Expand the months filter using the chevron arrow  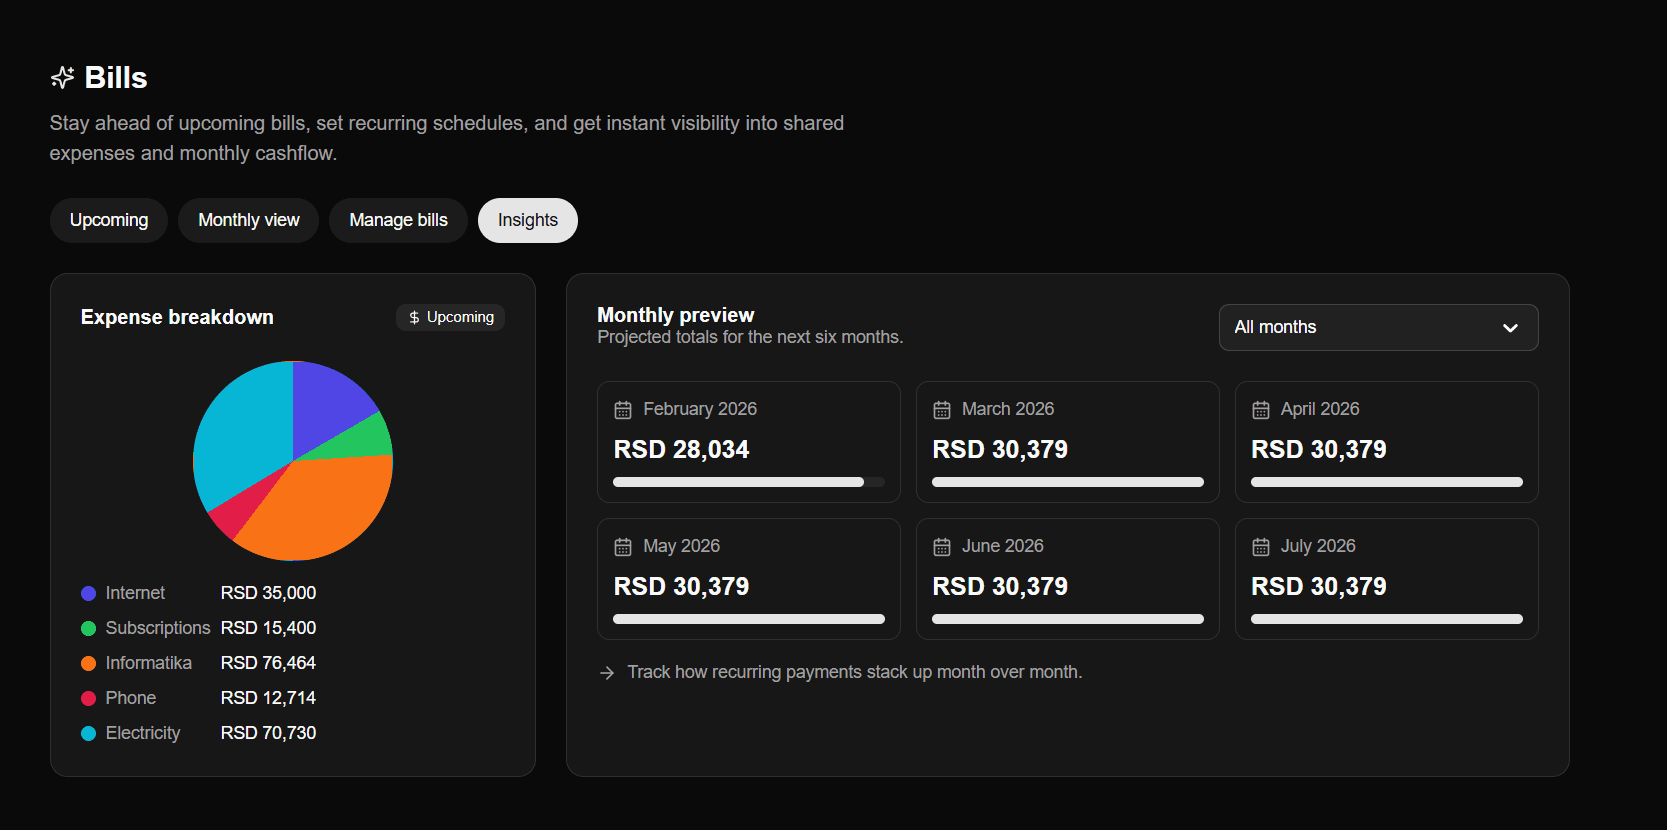point(1510,328)
